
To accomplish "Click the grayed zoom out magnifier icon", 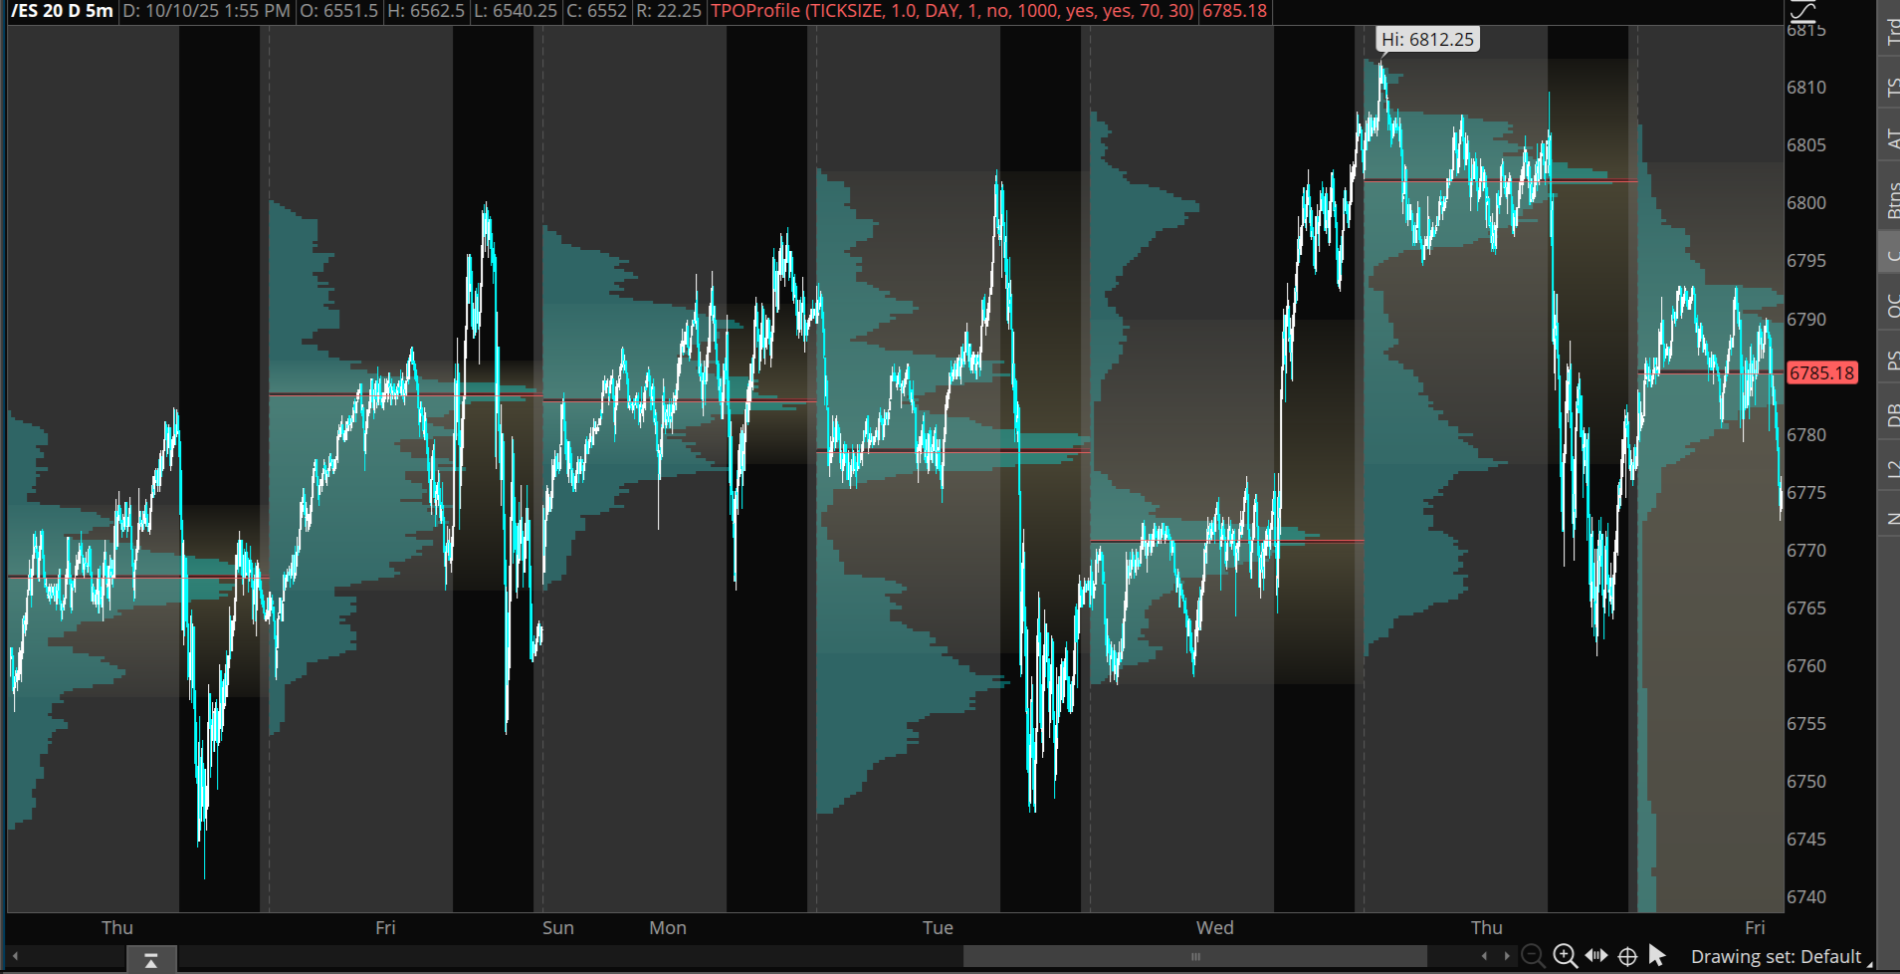I will tap(1532, 956).
